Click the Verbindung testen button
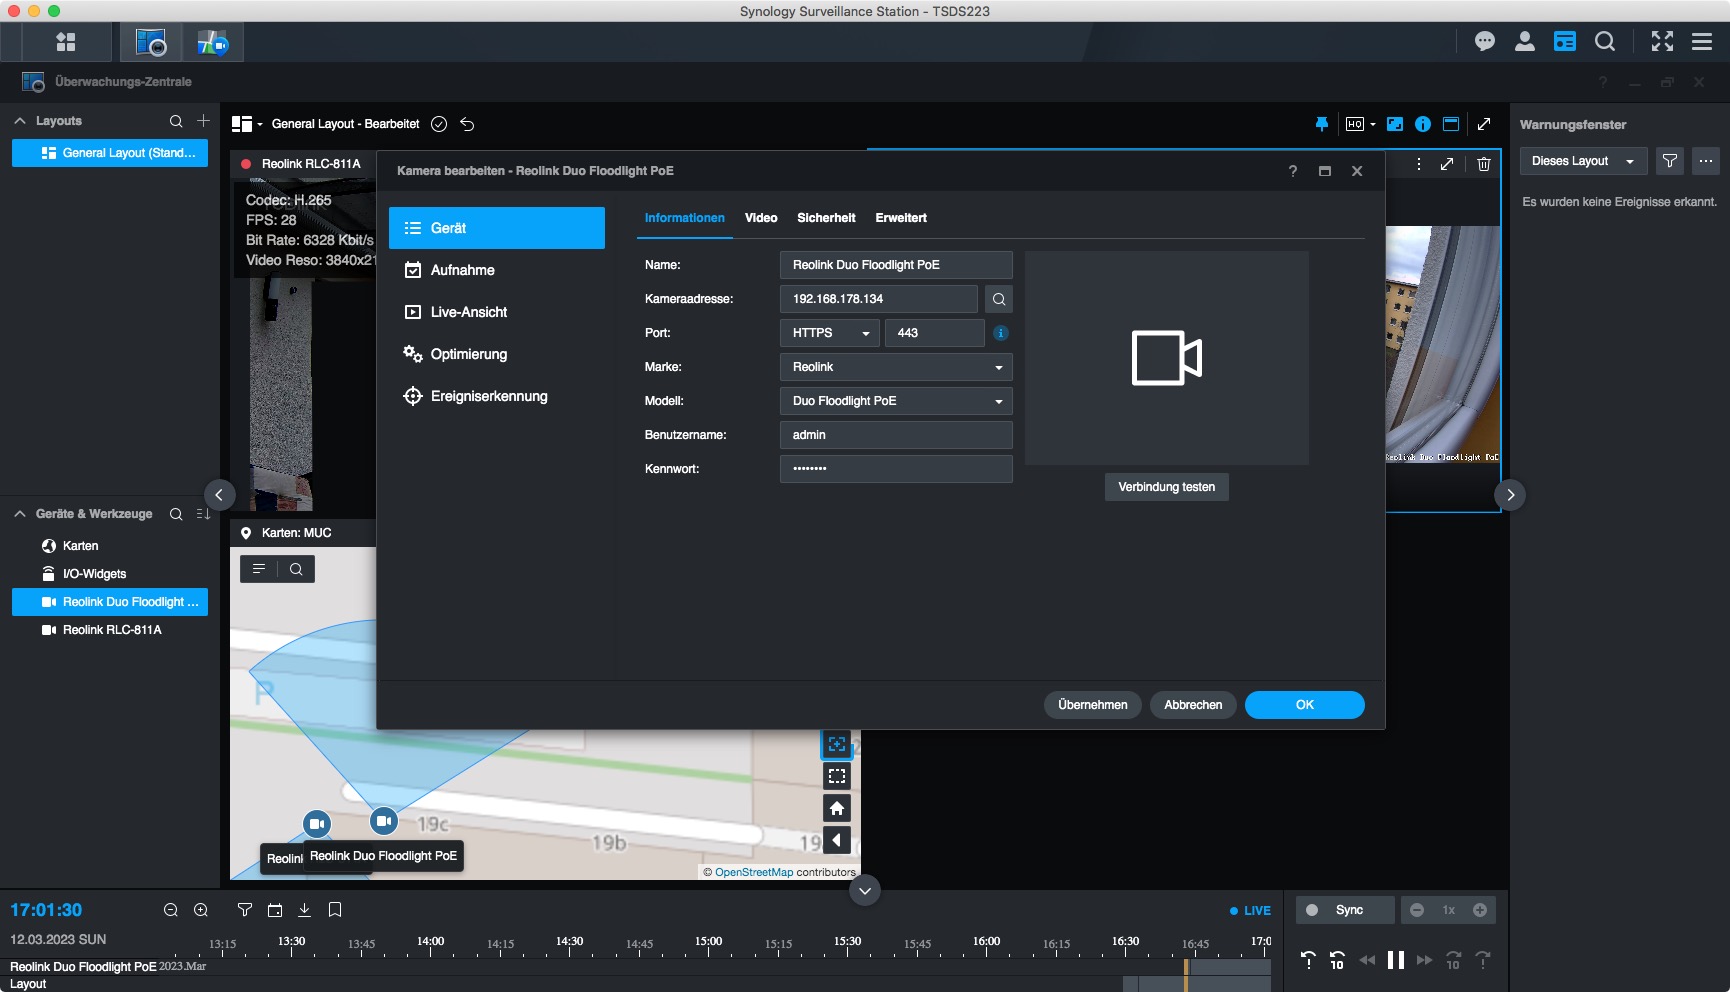This screenshot has width=1730, height=992. click(x=1166, y=487)
